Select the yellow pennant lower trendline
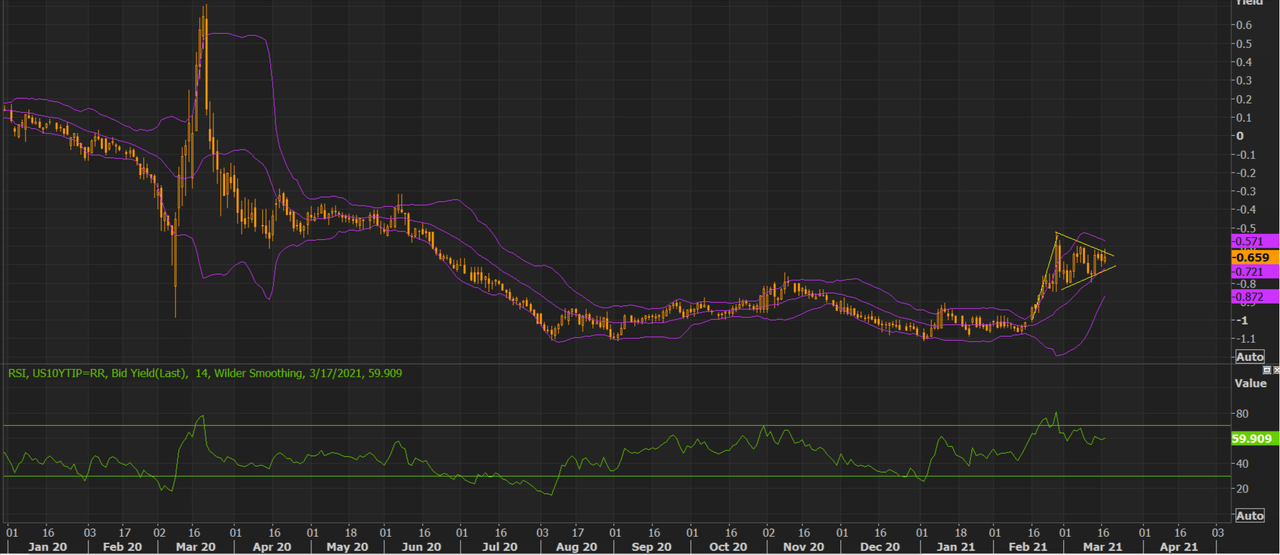 pyautogui.click(x=1088, y=278)
